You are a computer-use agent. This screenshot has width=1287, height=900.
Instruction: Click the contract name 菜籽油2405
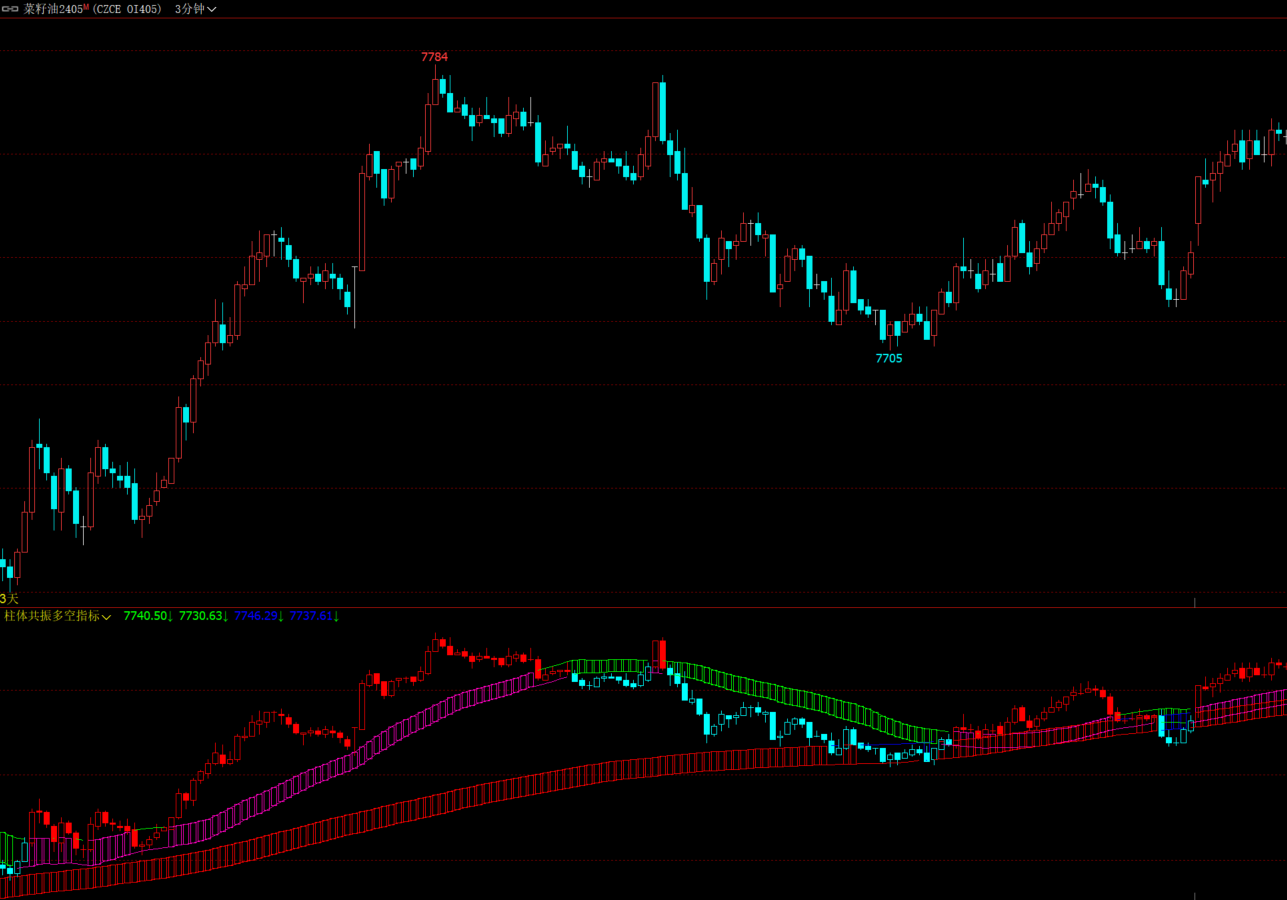(54, 9)
